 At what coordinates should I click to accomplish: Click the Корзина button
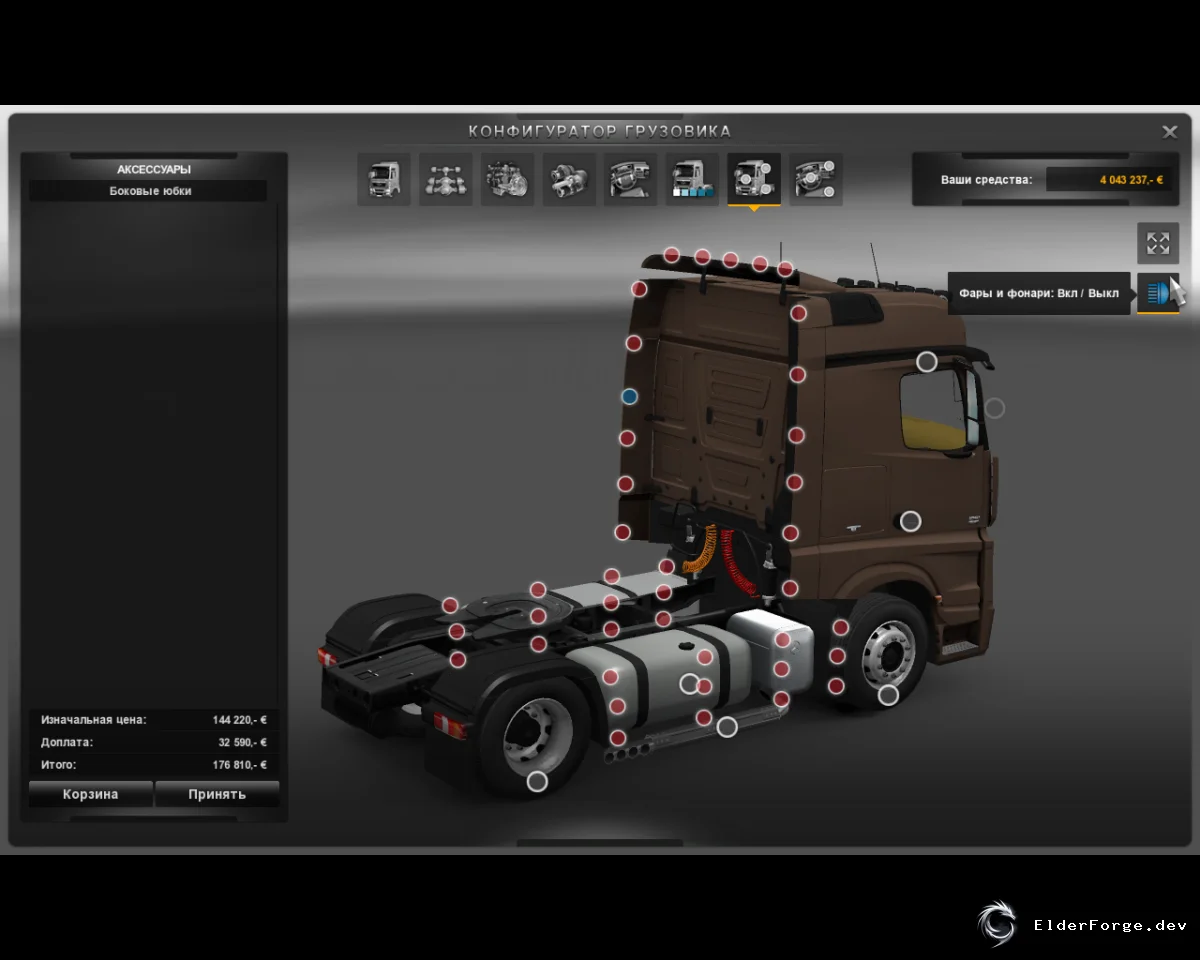click(x=91, y=794)
